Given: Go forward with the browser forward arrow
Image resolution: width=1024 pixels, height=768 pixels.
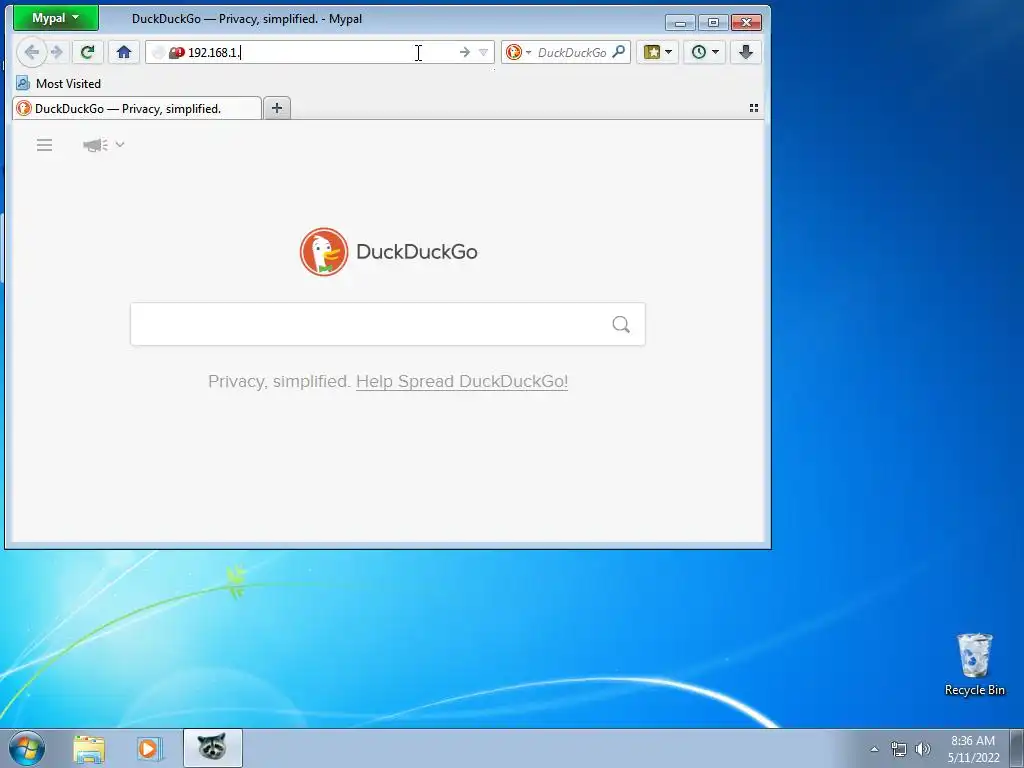Looking at the screenshot, I should pyautogui.click(x=57, y=52).
